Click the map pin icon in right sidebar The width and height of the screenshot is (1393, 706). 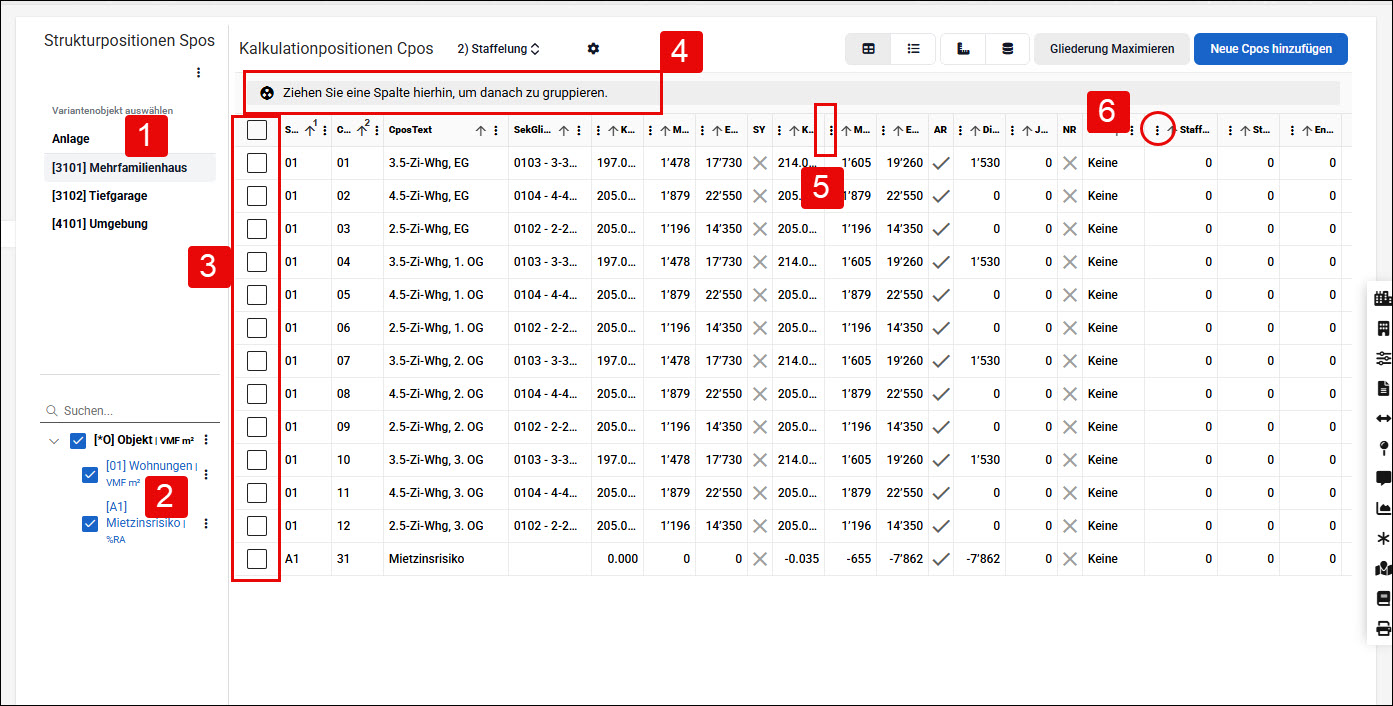pos(1383,448)
